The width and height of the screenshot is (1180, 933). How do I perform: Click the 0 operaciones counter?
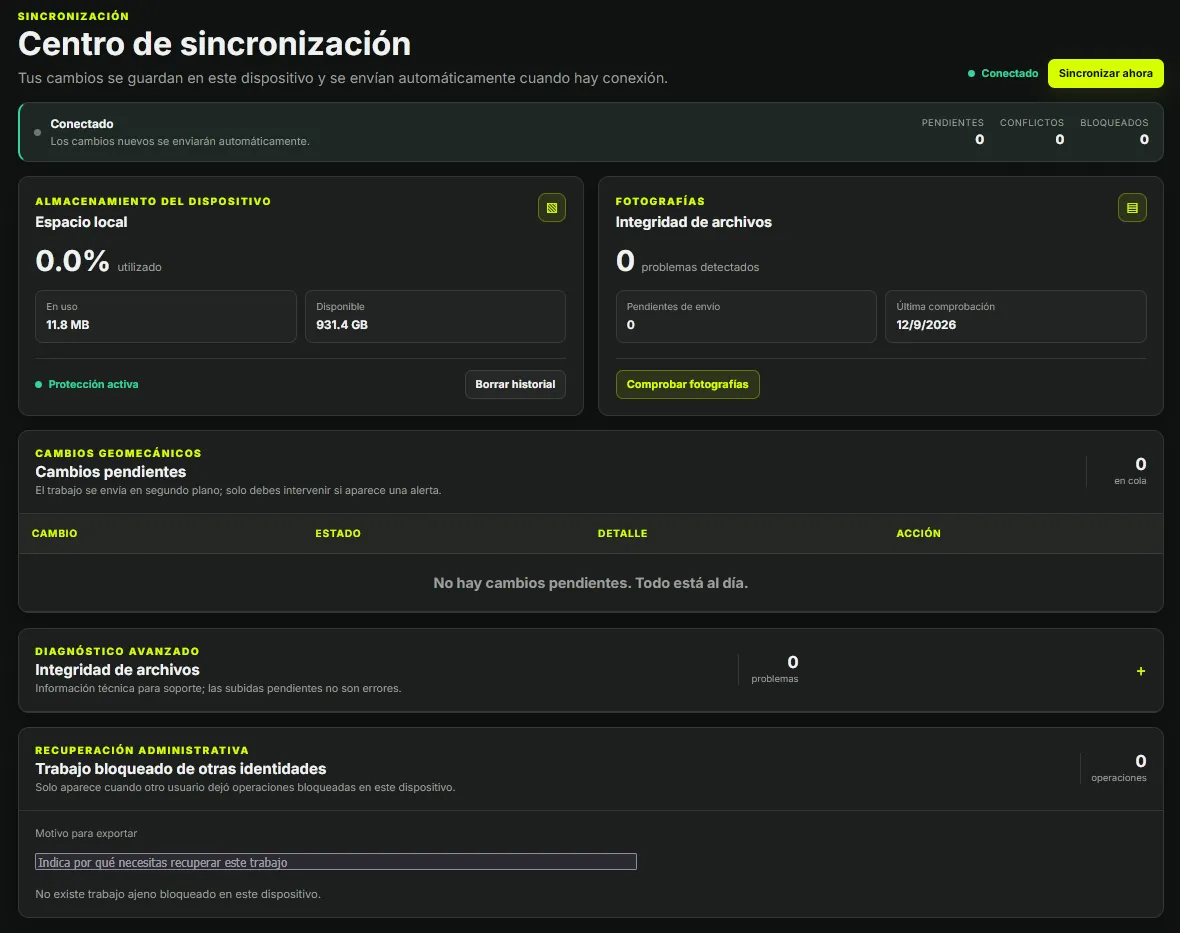point(1118,768)
